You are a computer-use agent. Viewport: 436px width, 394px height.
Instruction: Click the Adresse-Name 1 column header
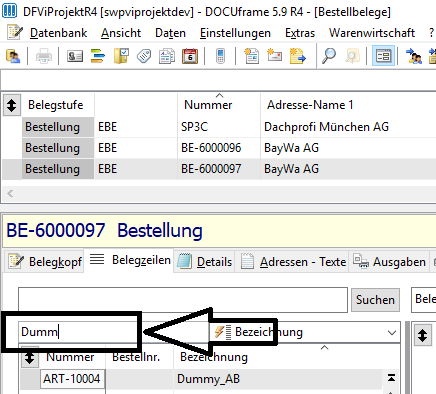coord(310,105)
